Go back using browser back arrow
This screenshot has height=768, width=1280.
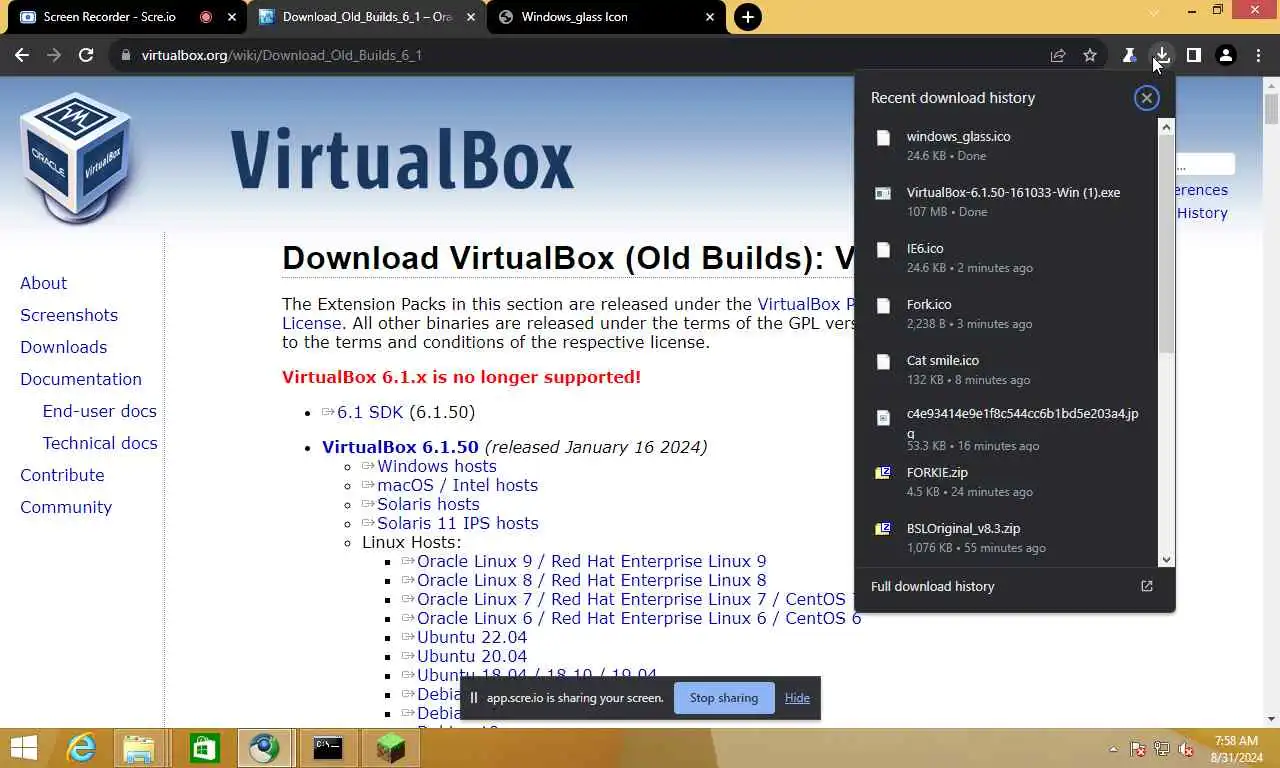22,55
